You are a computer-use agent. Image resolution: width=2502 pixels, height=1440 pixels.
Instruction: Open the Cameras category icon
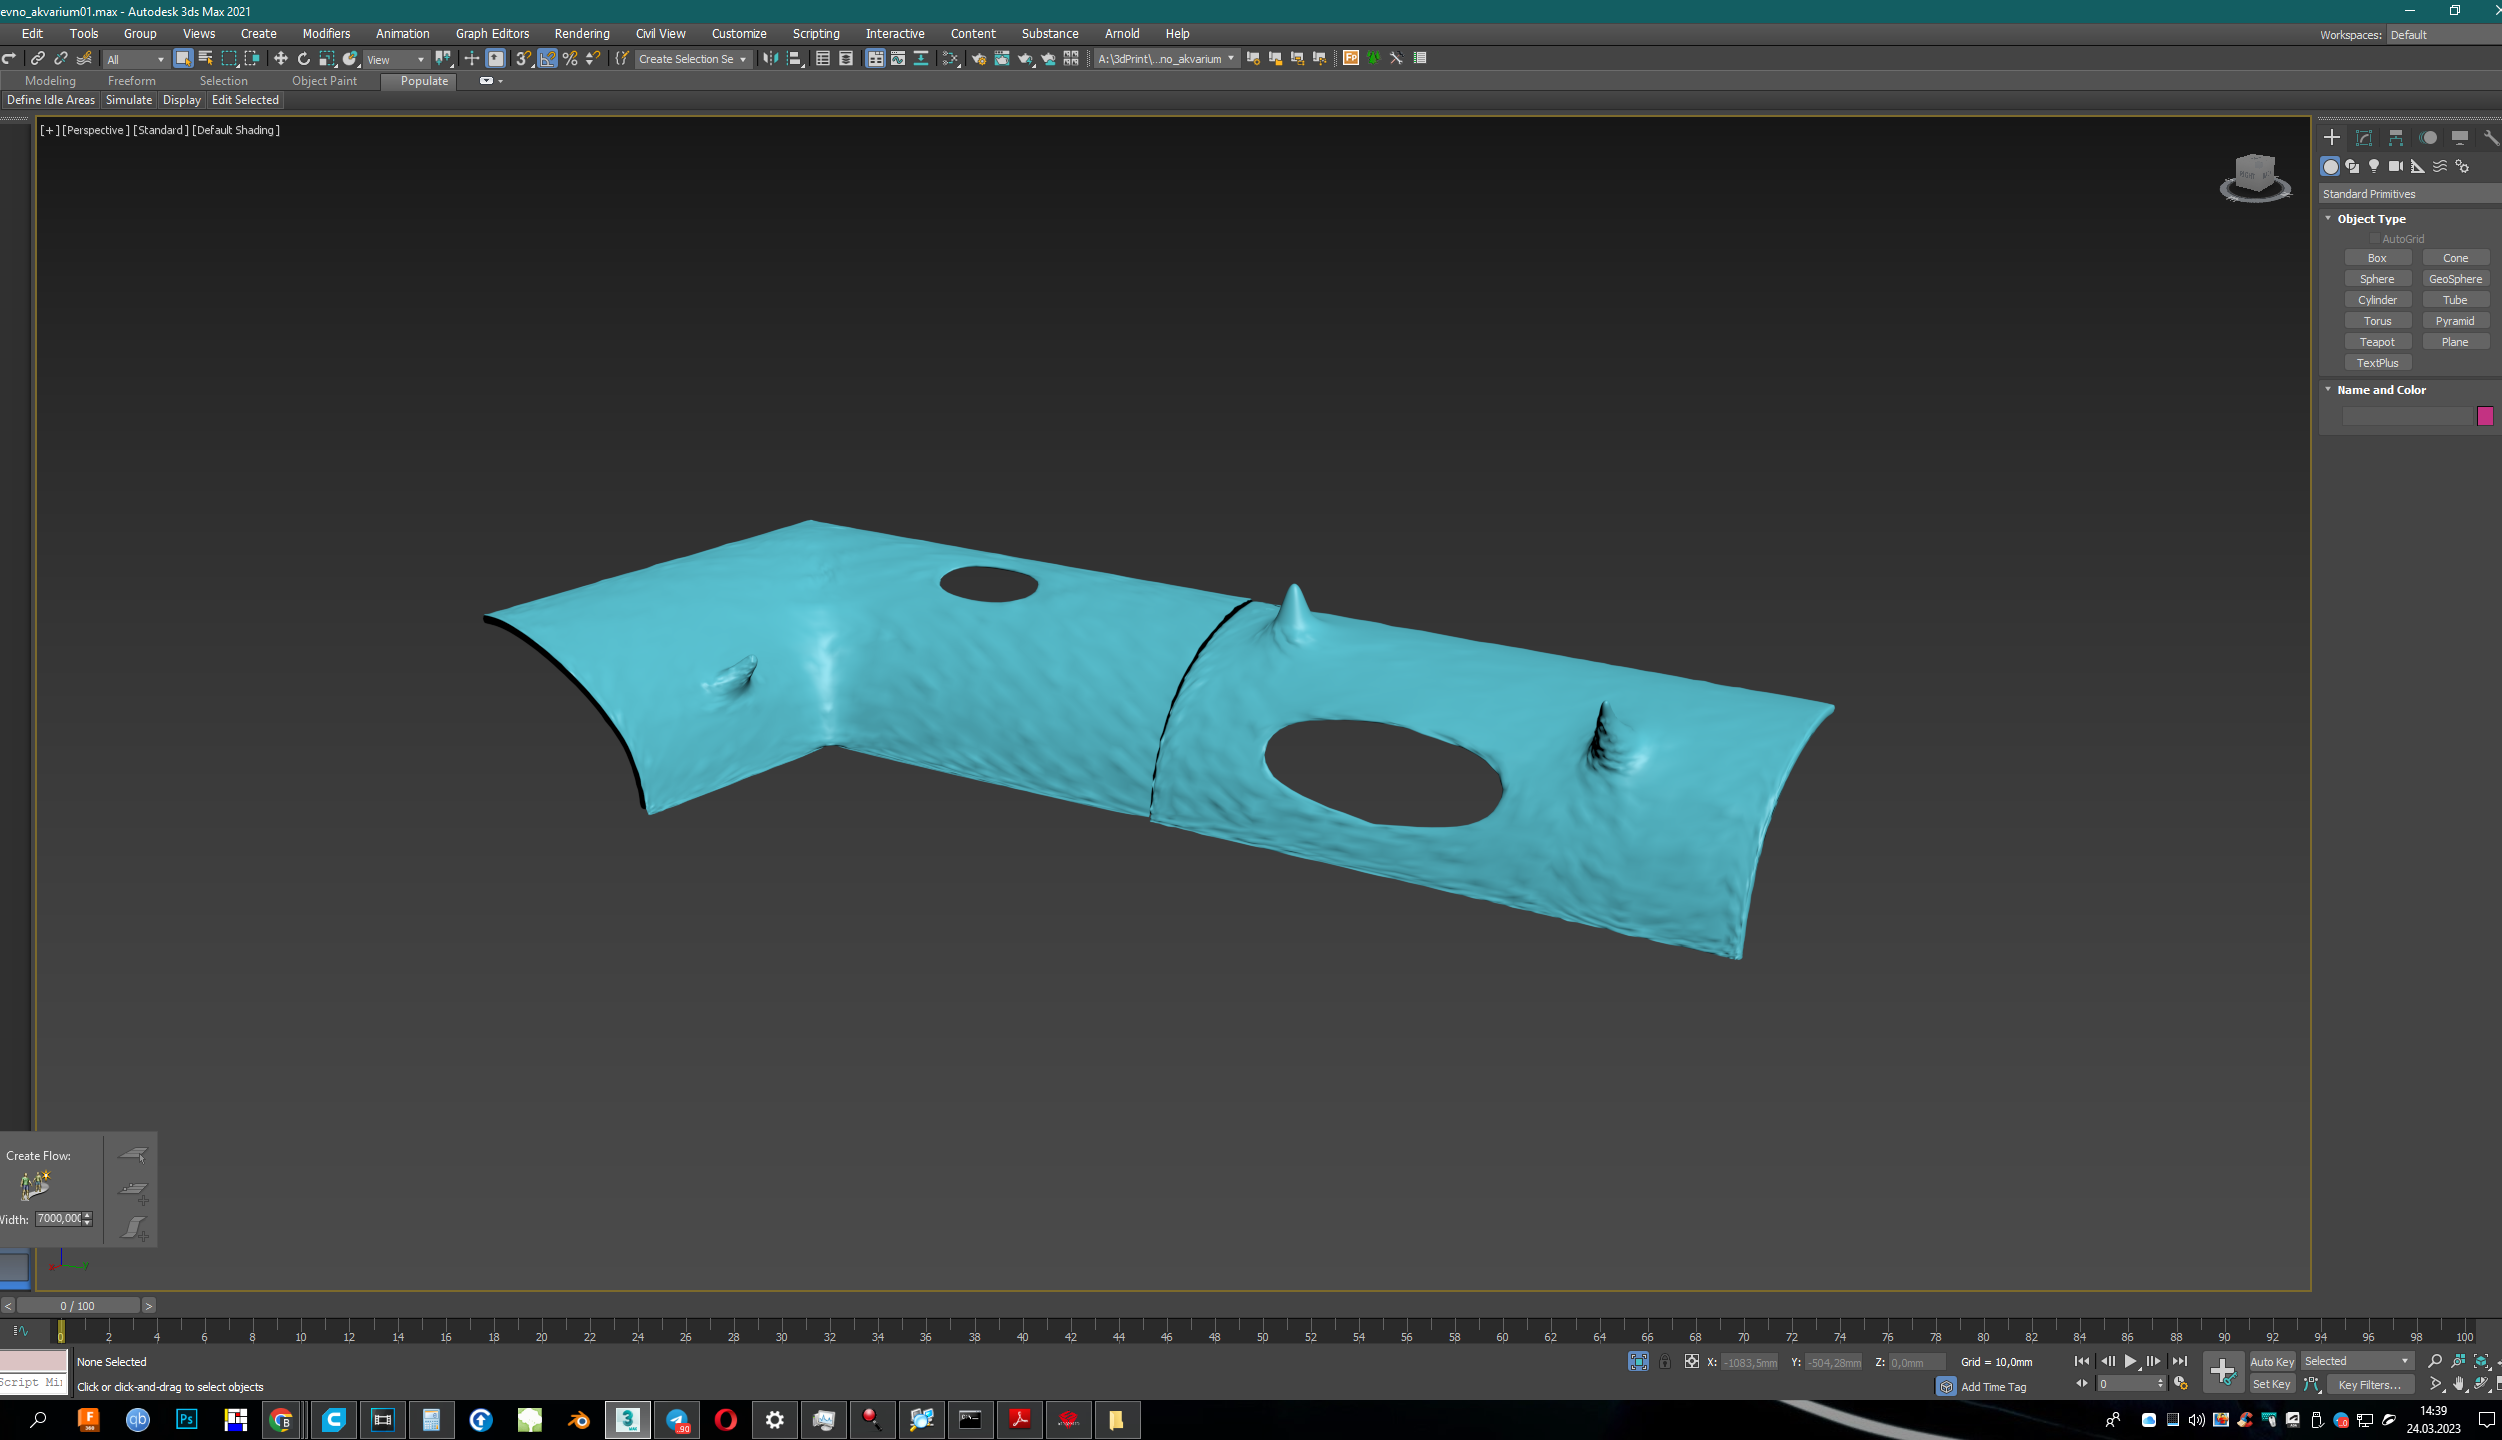2396,166
